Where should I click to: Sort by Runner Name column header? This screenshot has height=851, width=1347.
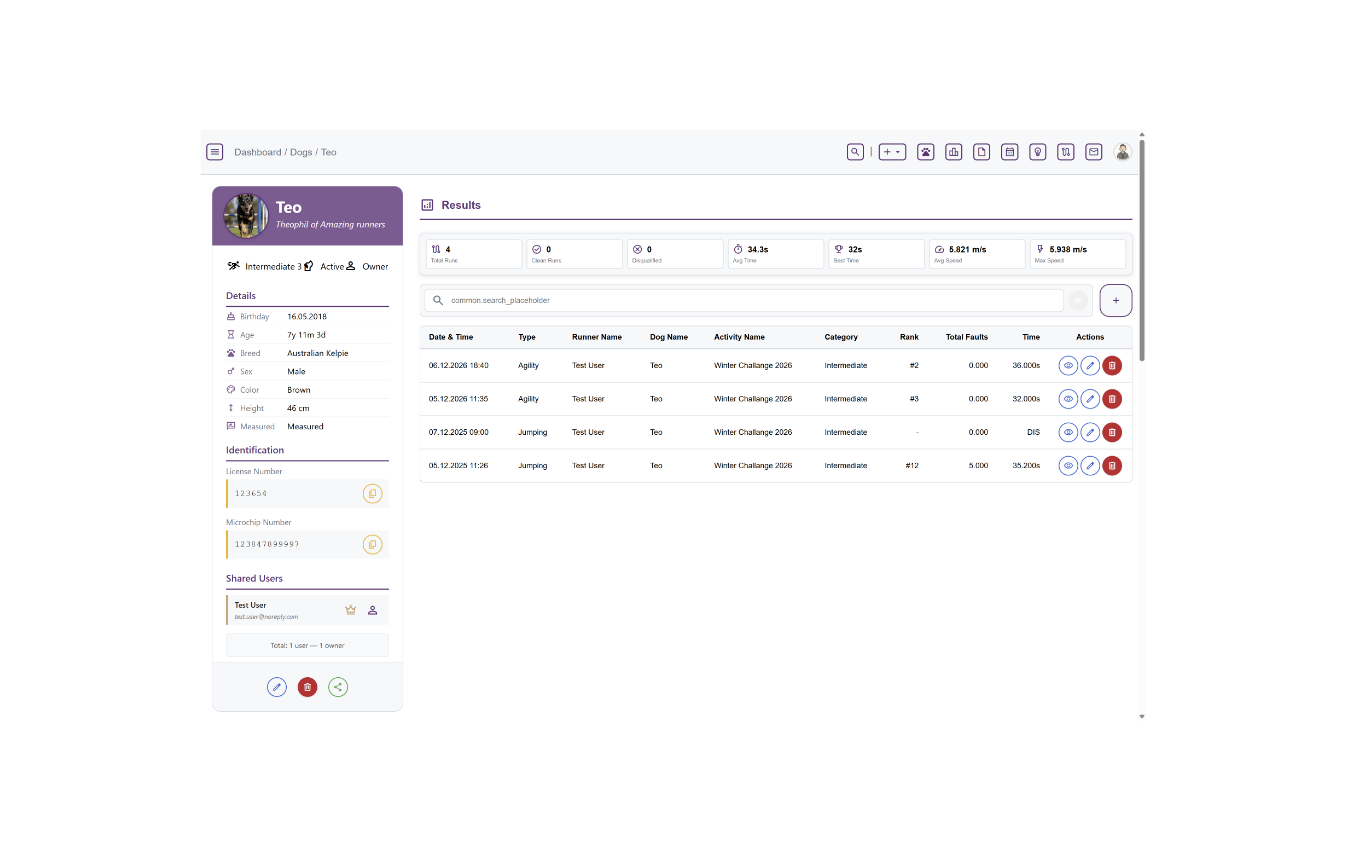(597, 337)
